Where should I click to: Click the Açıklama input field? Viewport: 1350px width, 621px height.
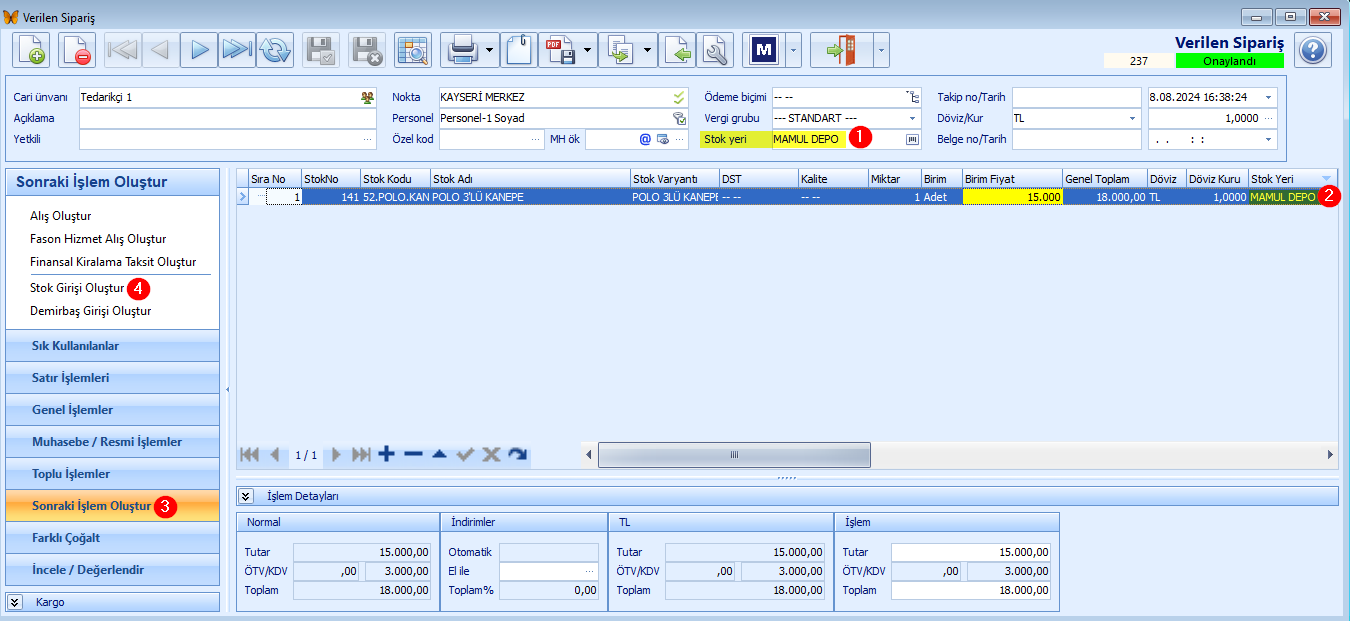click(228, 118)
